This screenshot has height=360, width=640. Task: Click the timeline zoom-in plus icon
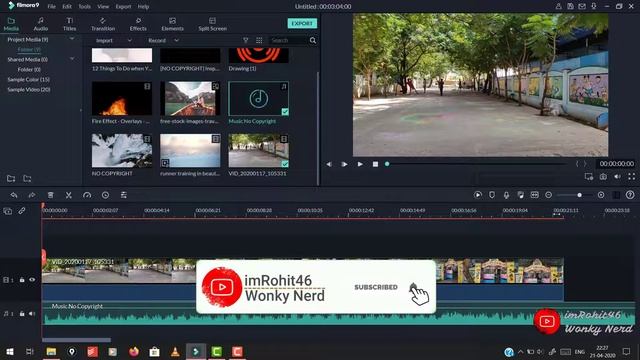point(601,195)
